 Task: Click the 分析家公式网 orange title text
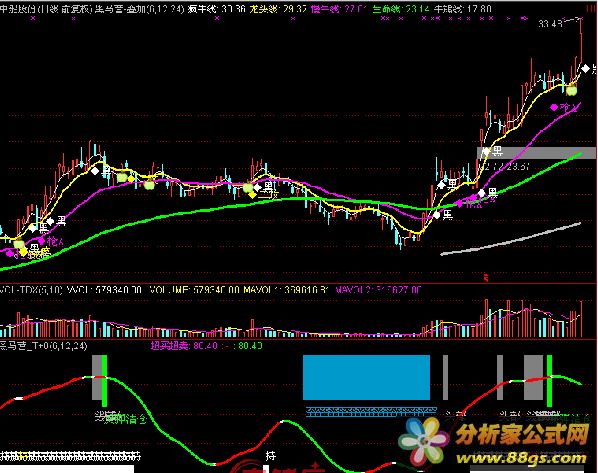point(522,435)
